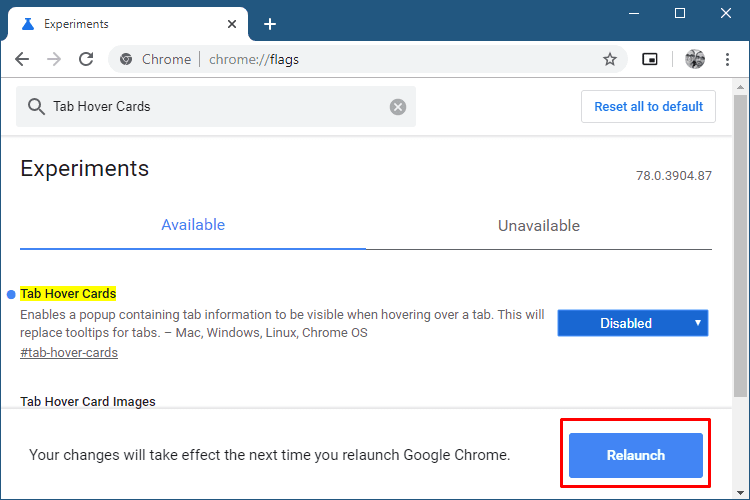Open the user profile avatar
Image resolution: width=750 pixels, height=500 pixels.
[695, 59]
